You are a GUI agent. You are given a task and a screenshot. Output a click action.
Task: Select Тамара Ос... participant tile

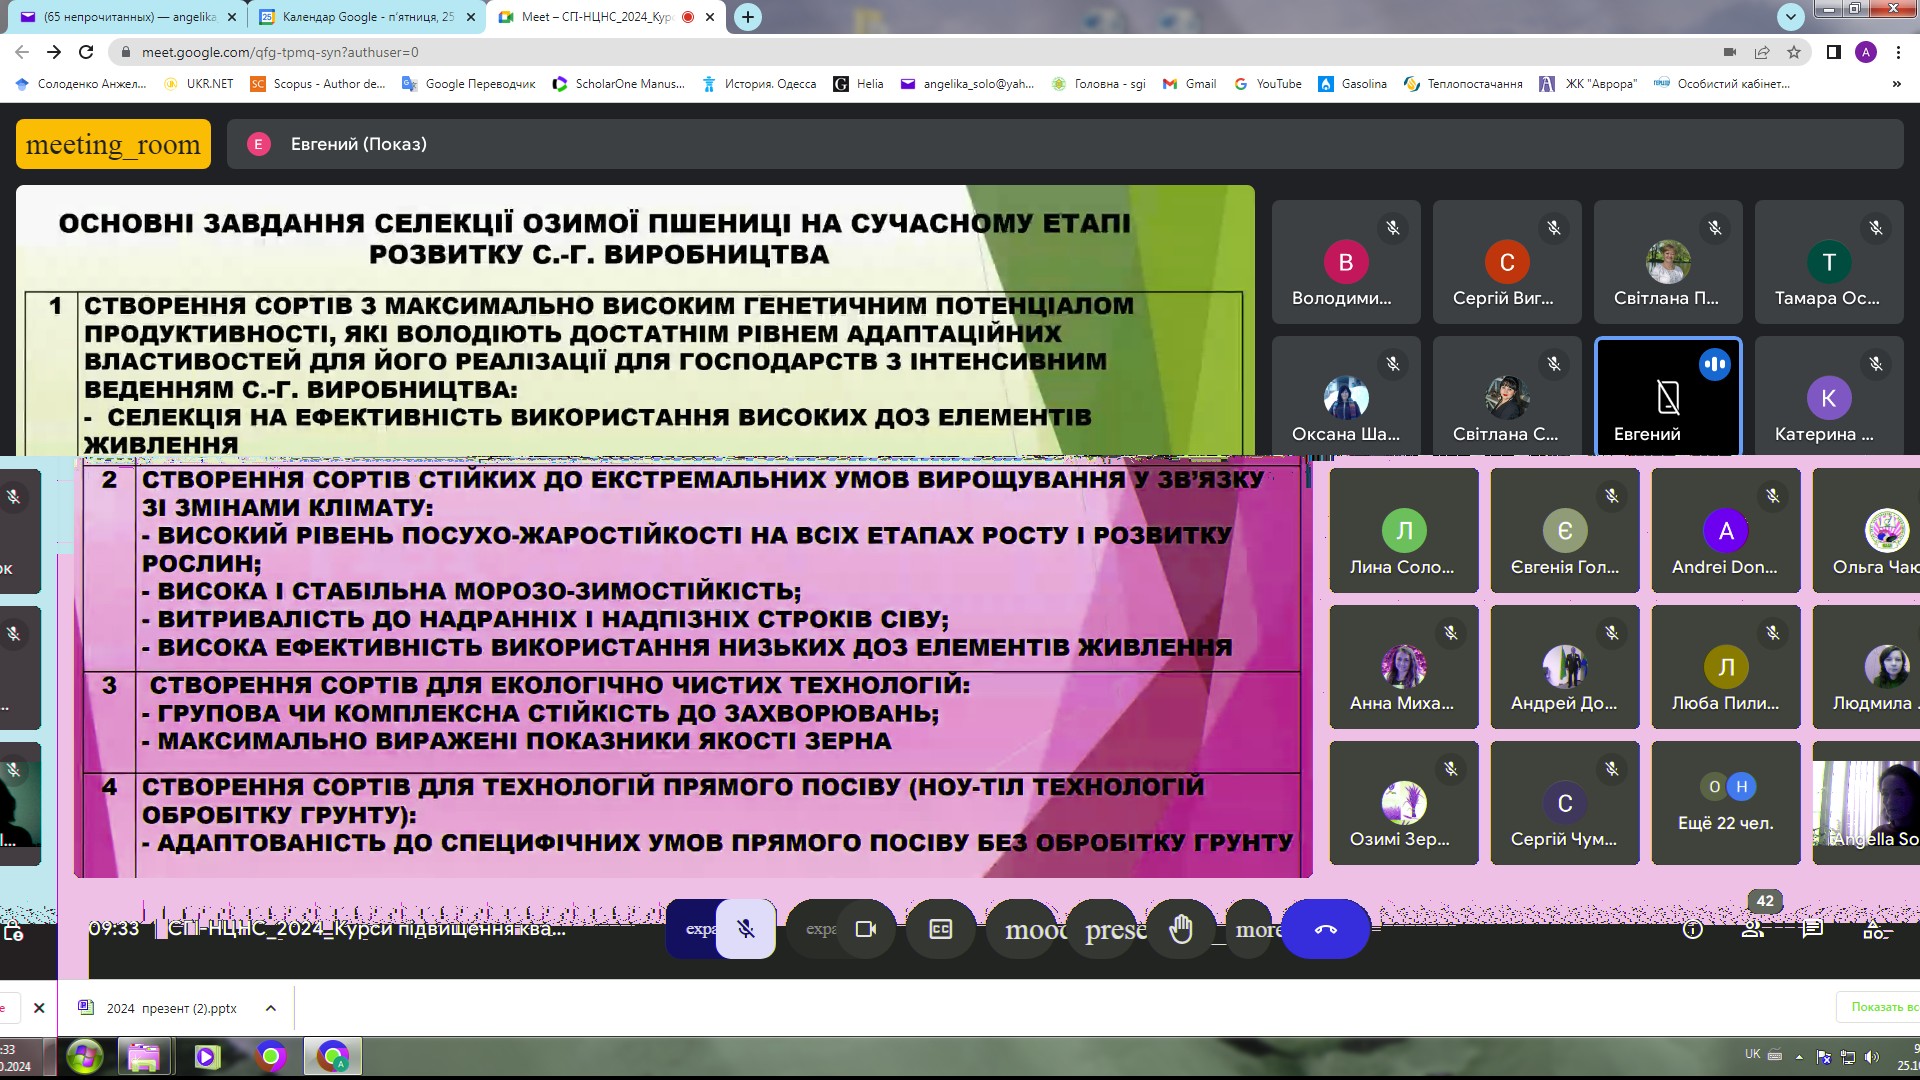tap(1829, 262)
